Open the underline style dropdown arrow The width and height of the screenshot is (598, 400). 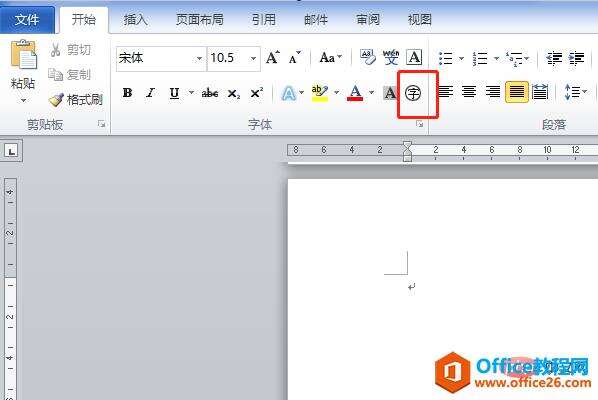(191, 92)
